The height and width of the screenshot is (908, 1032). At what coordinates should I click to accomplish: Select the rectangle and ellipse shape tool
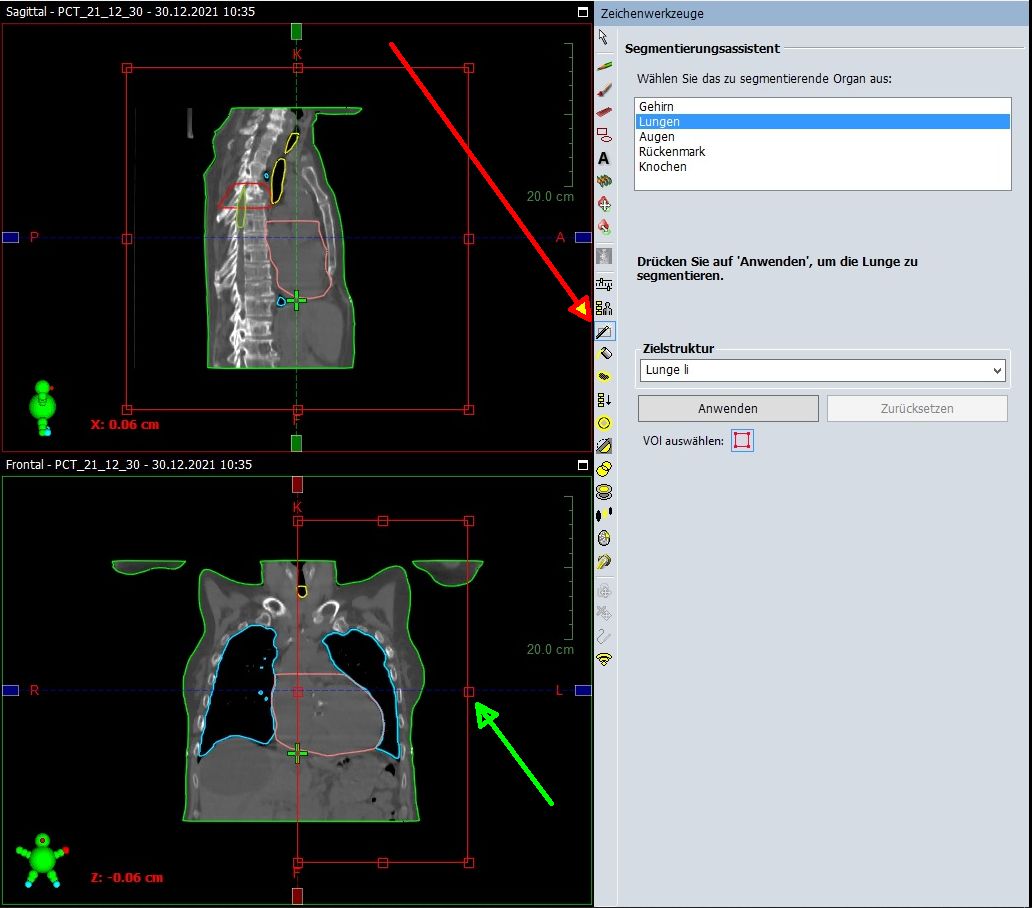(604, 134)
